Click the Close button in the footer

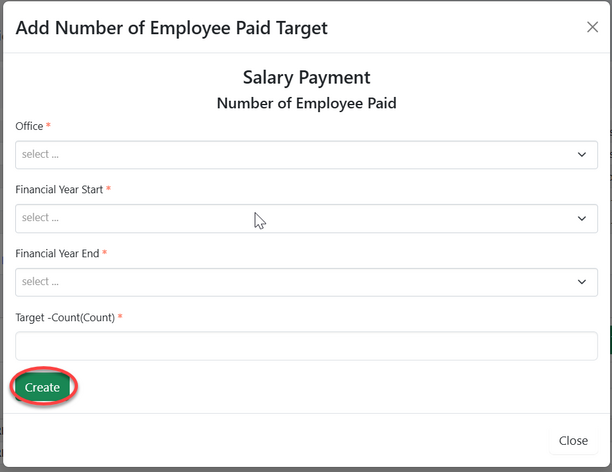tap(573, 441)
